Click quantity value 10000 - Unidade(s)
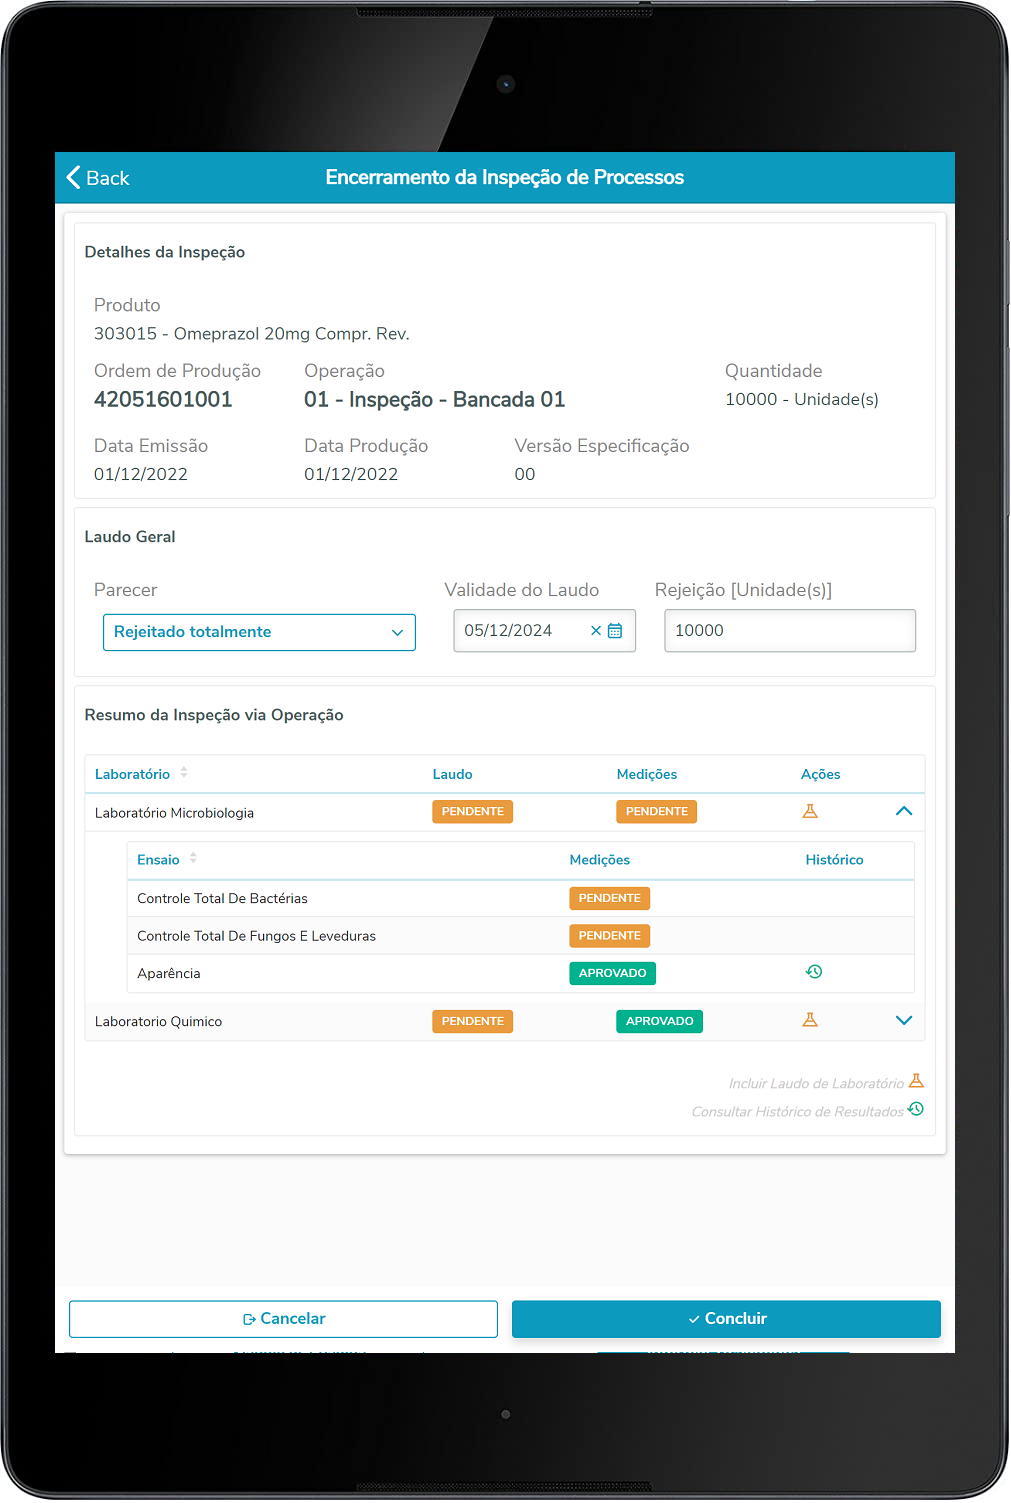1011x1503 pixels. tap(802, 400)
